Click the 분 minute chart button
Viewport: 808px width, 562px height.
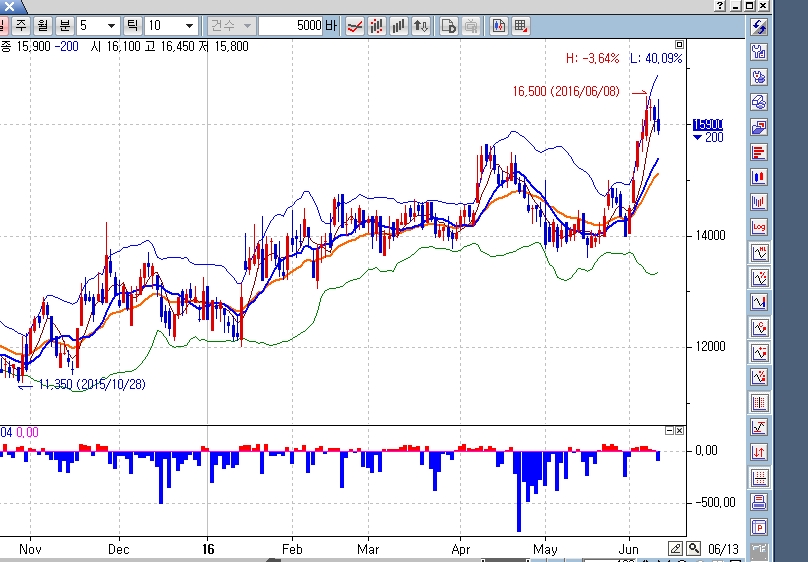(x=64, y=25)
